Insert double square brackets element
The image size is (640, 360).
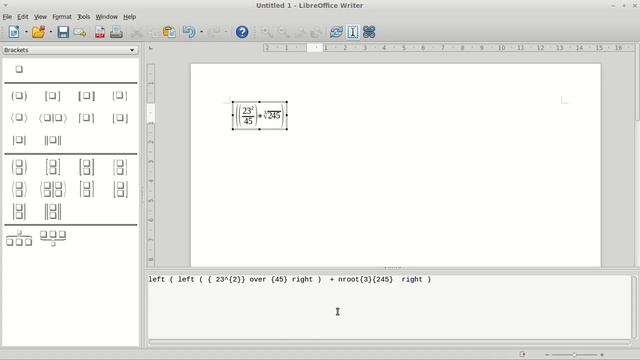87,96
